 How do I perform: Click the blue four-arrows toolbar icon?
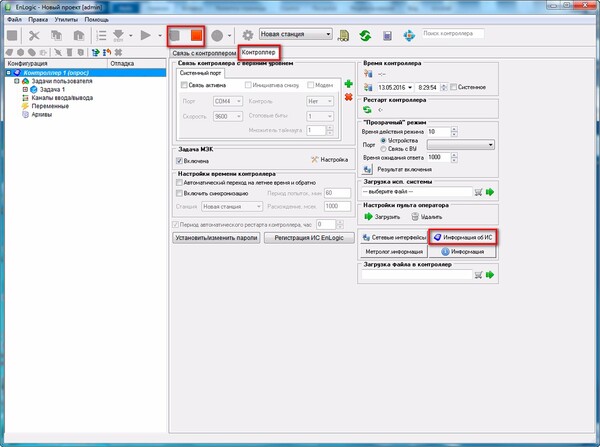(x=409, y=36)
